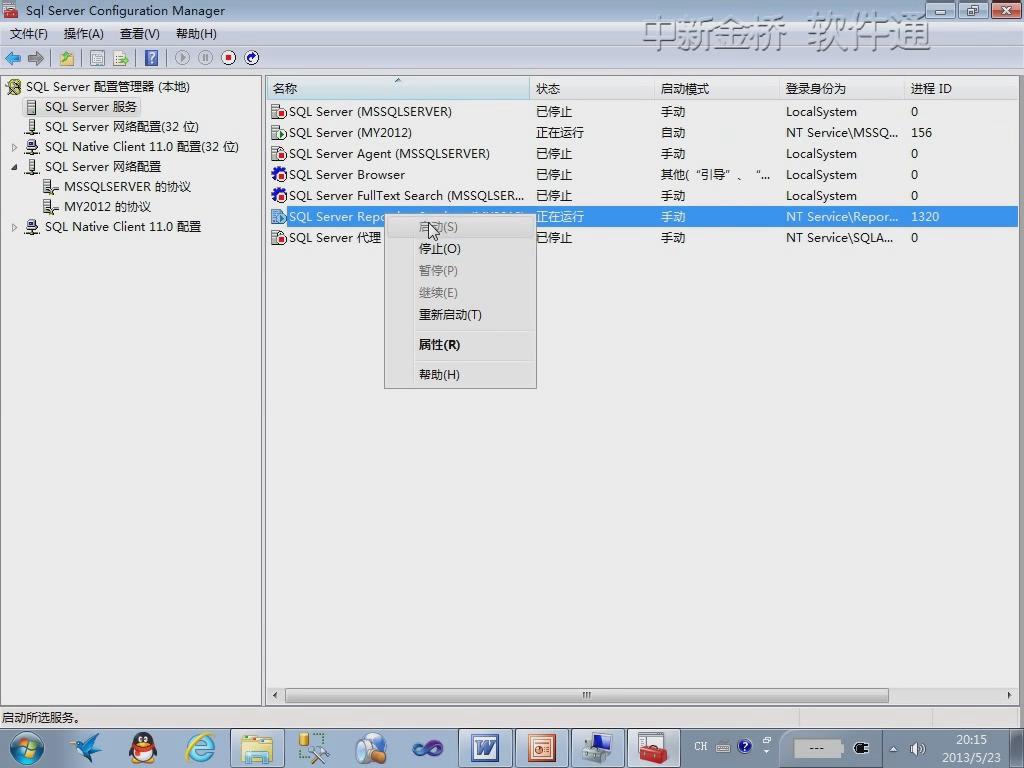Expand SQL Native Client 11.0 配置(32 位) triangle
The height and width of the screenshot is (768, 1024).
coord(14,147)
